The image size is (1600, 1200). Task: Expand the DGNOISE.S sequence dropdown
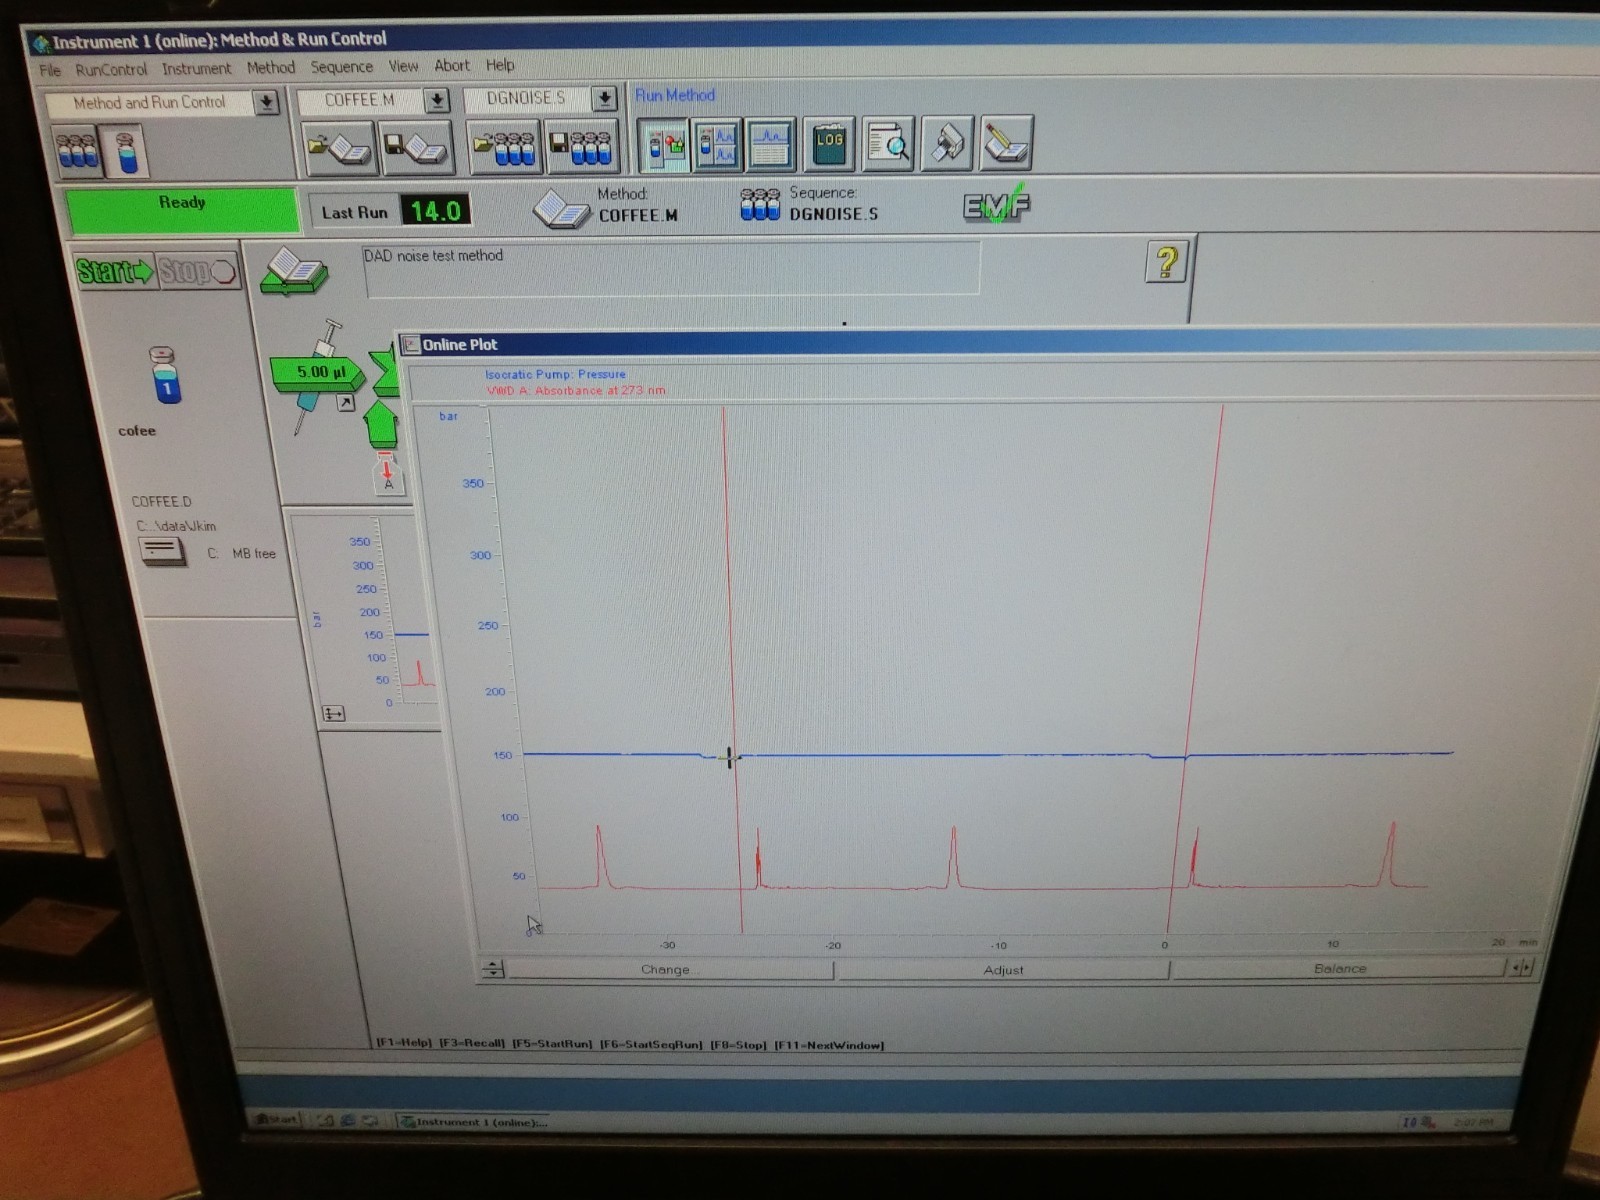(604, 98)
